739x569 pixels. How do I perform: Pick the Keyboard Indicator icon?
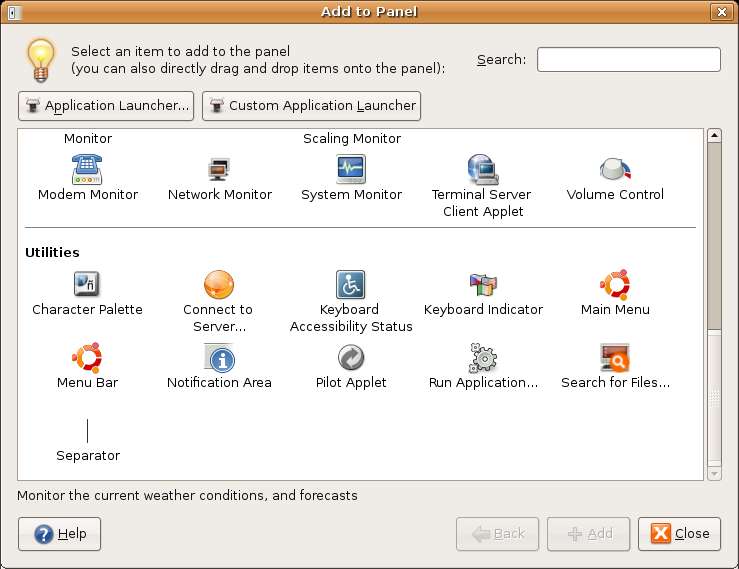pyautogui.click(x=483, y=284)
